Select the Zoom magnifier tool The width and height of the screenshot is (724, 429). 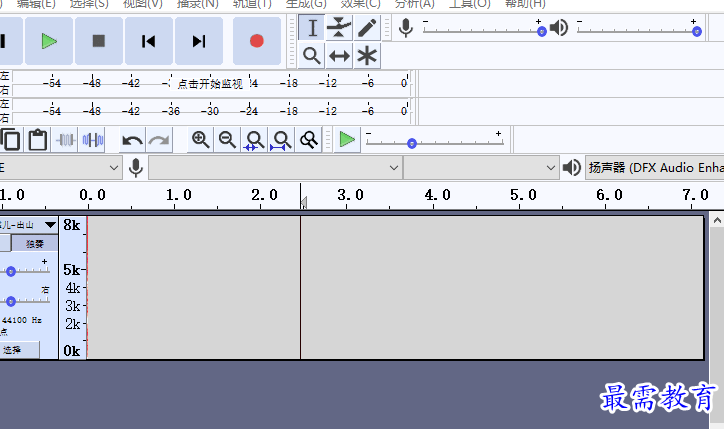pyautogui.click(x=312, y=56)
